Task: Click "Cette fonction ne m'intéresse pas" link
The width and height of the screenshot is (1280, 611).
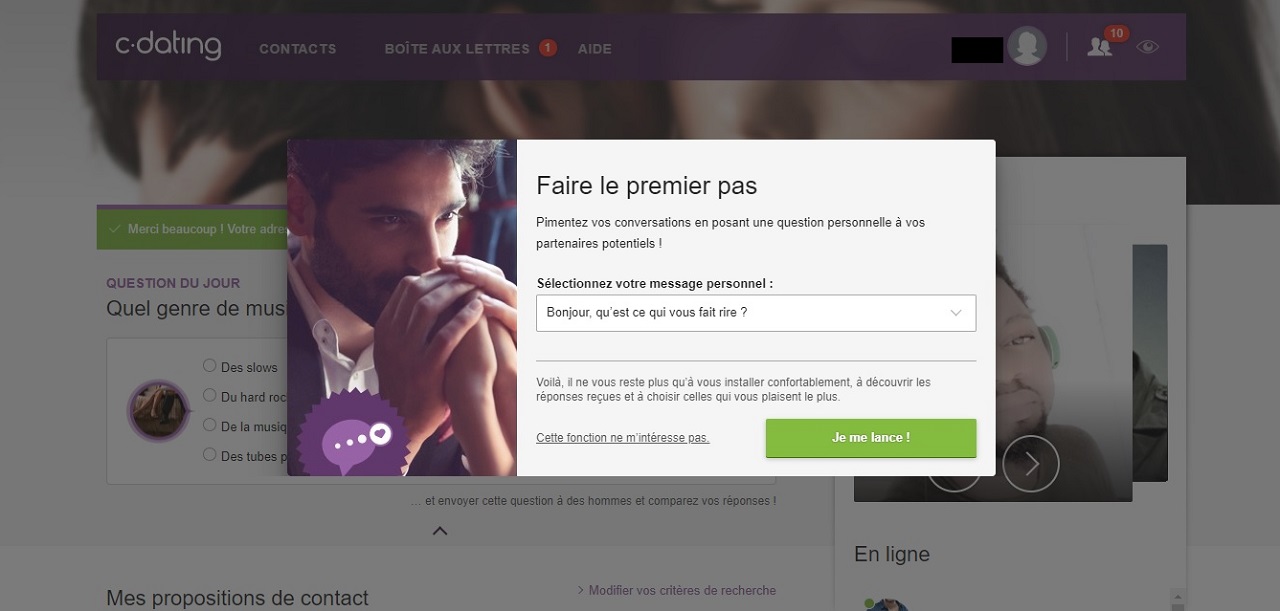Action: [x=622, y=438]
